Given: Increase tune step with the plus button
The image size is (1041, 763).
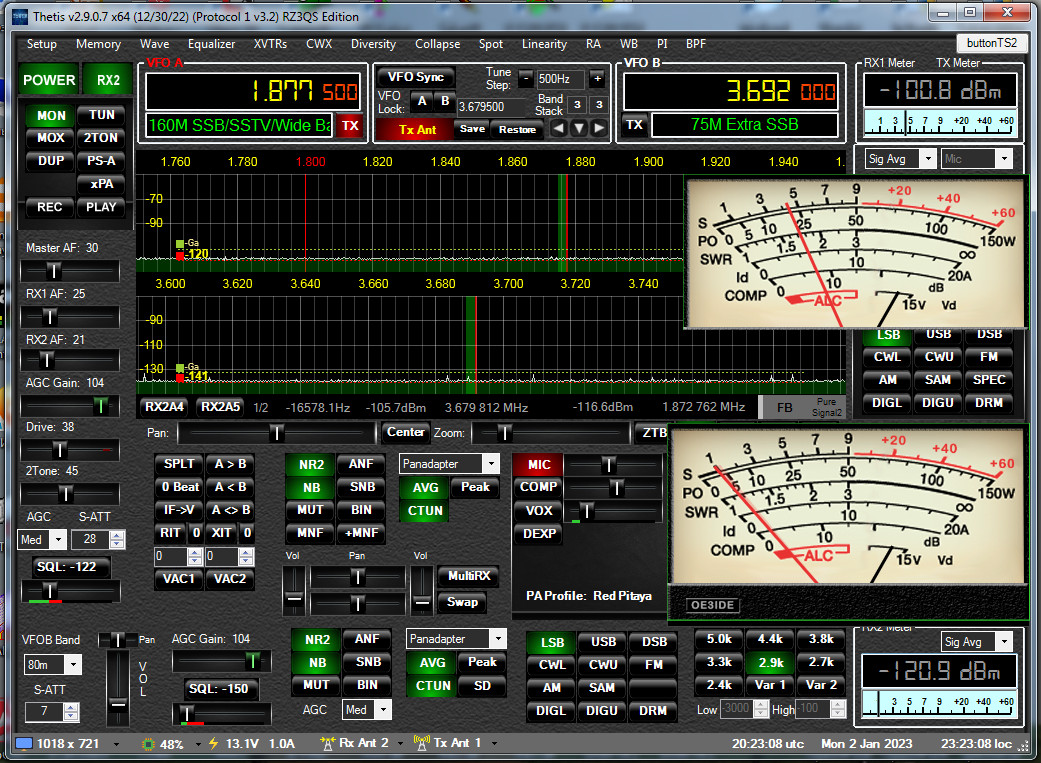Looking at the screenshot, I should click(x=598, y=79).
